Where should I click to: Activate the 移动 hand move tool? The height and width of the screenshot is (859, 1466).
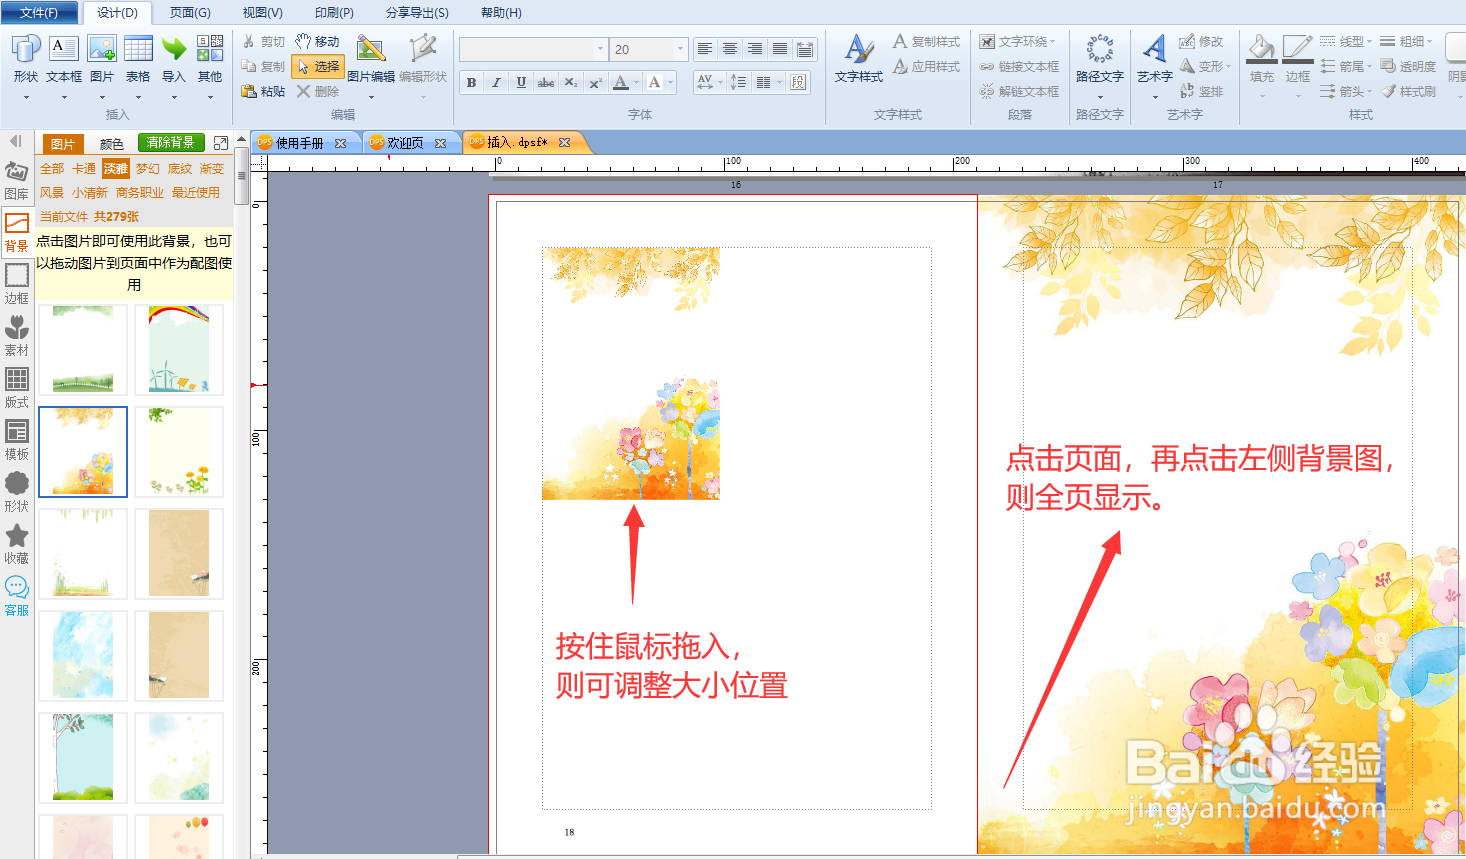(x=317, y=41)
